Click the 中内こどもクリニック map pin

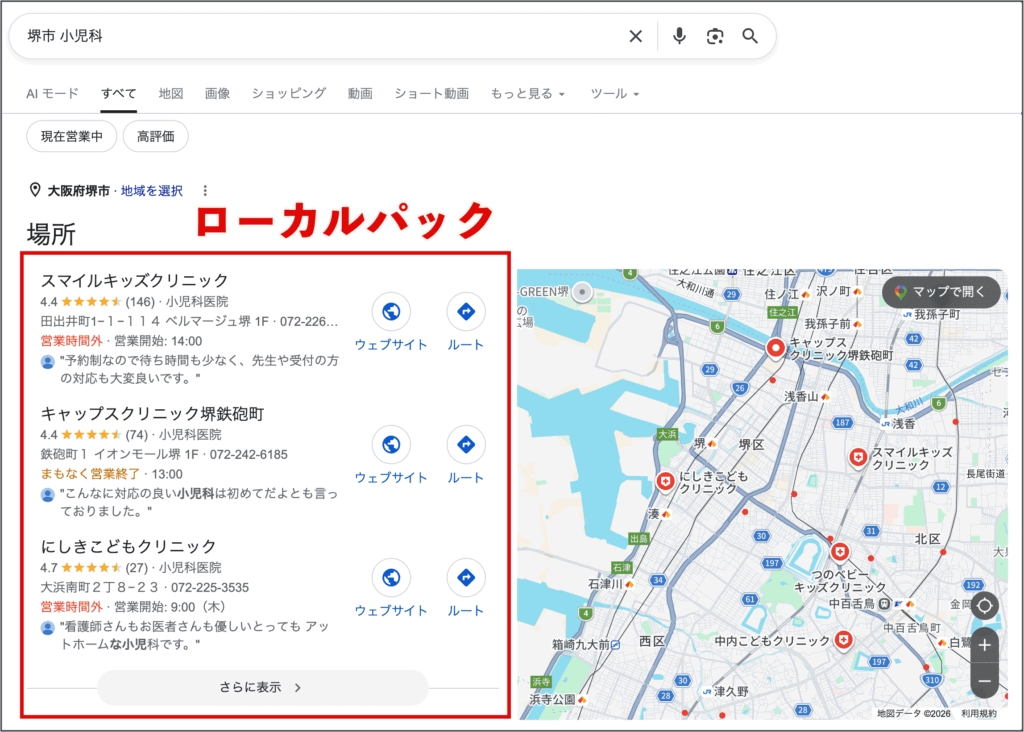844,639
